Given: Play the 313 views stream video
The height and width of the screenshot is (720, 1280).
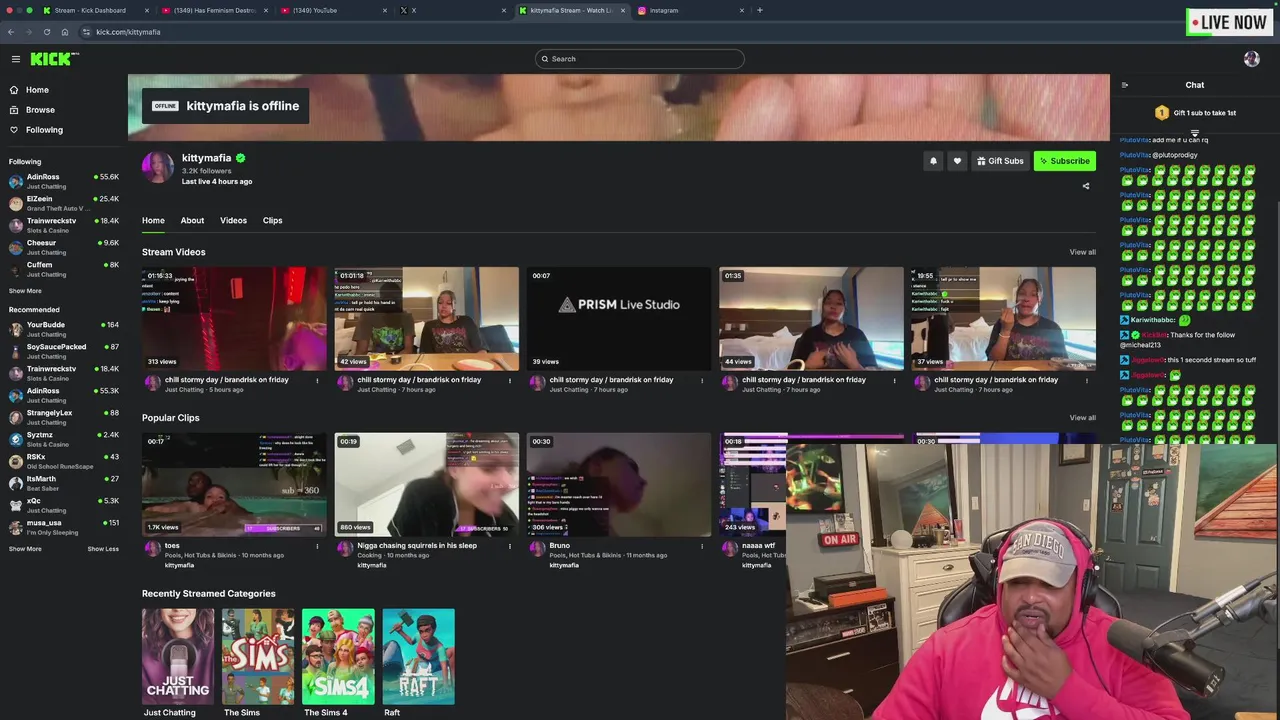Looking at the screenshot, I should click(x=234, y=318).
